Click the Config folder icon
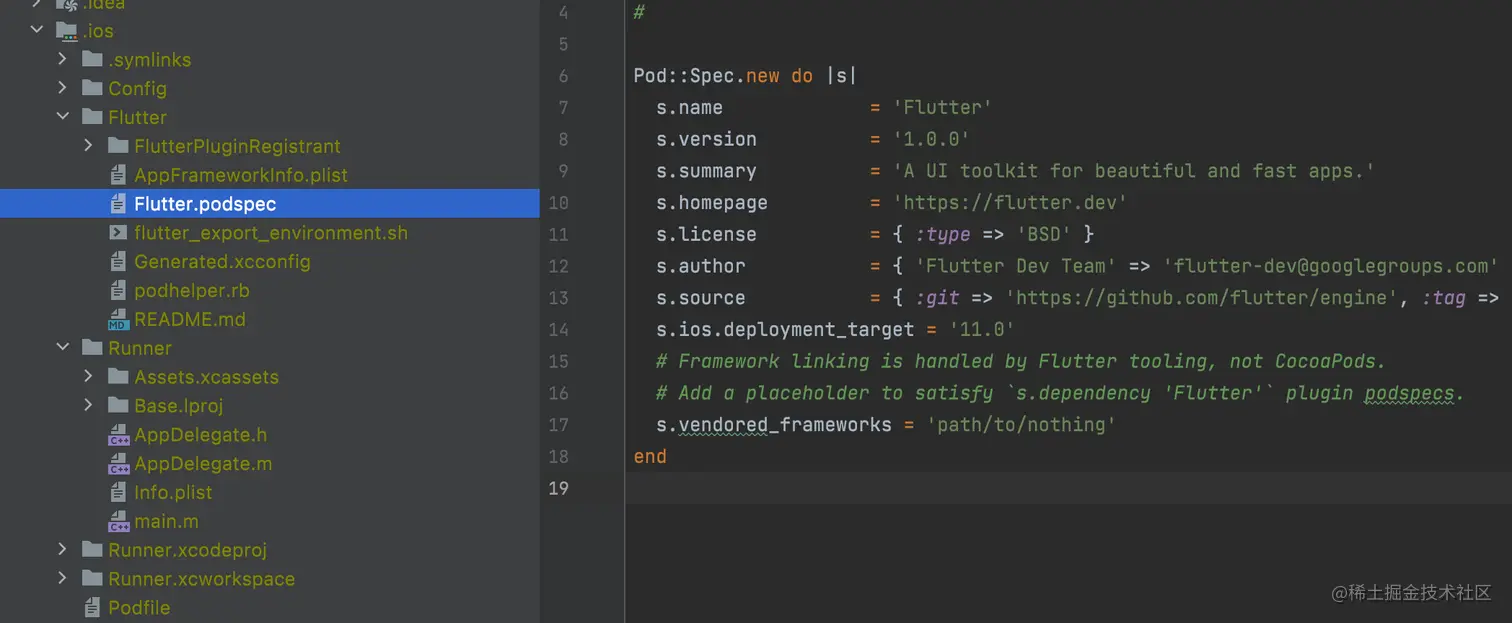 (92, 88)
